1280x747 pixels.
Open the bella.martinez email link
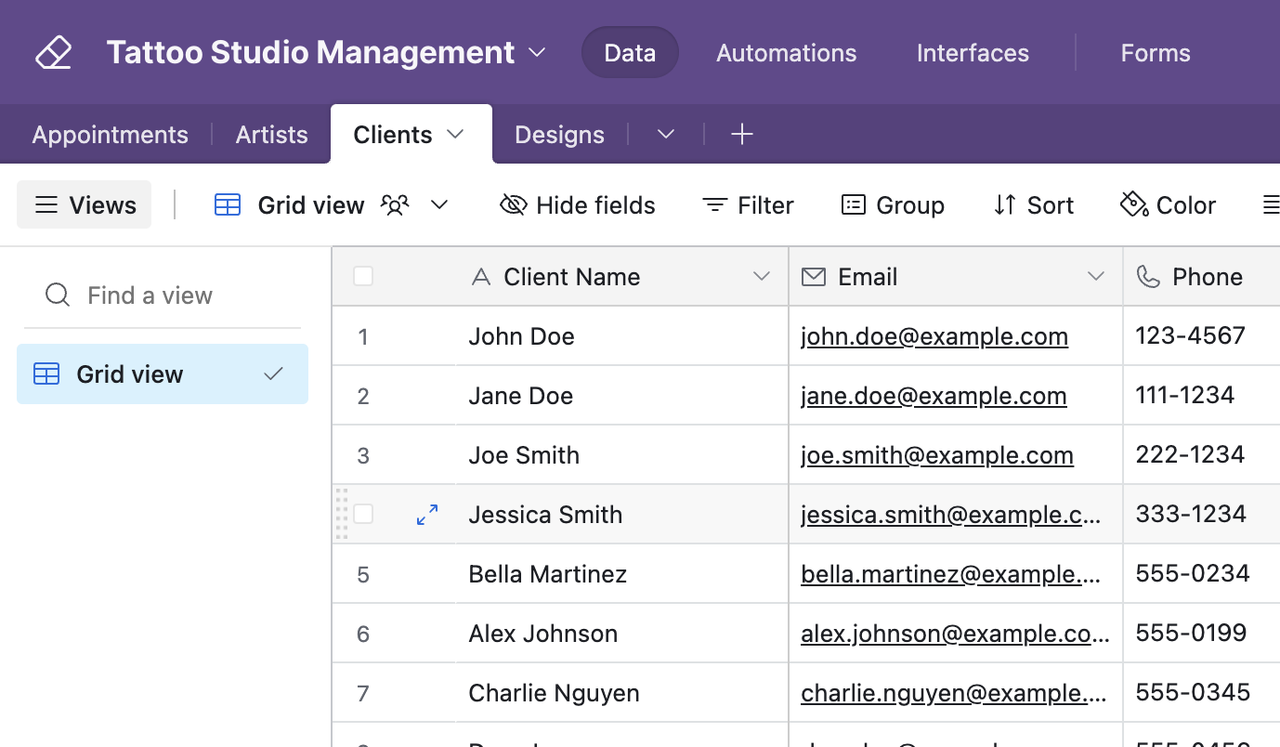click(950, 574)
